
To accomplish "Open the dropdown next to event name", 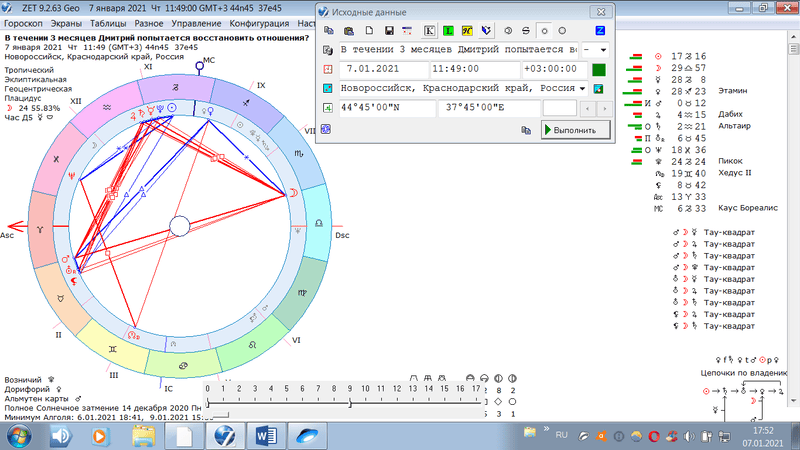I will point(603,49).
